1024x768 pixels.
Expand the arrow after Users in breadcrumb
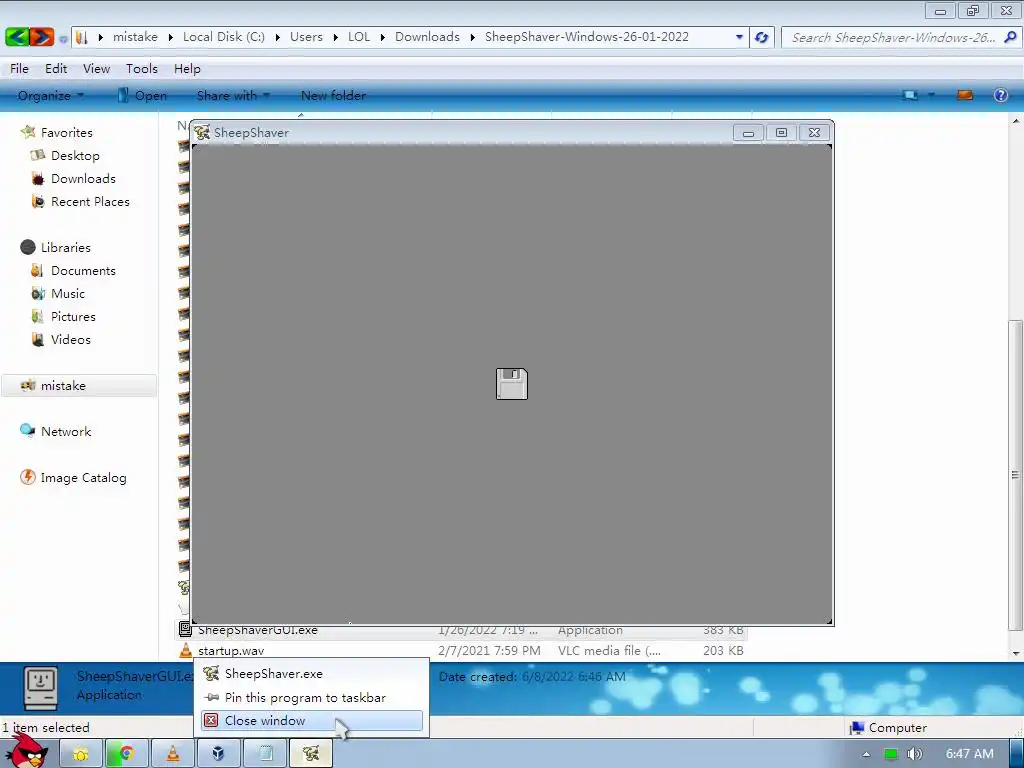pyautogui.click(x=336, y=37)
